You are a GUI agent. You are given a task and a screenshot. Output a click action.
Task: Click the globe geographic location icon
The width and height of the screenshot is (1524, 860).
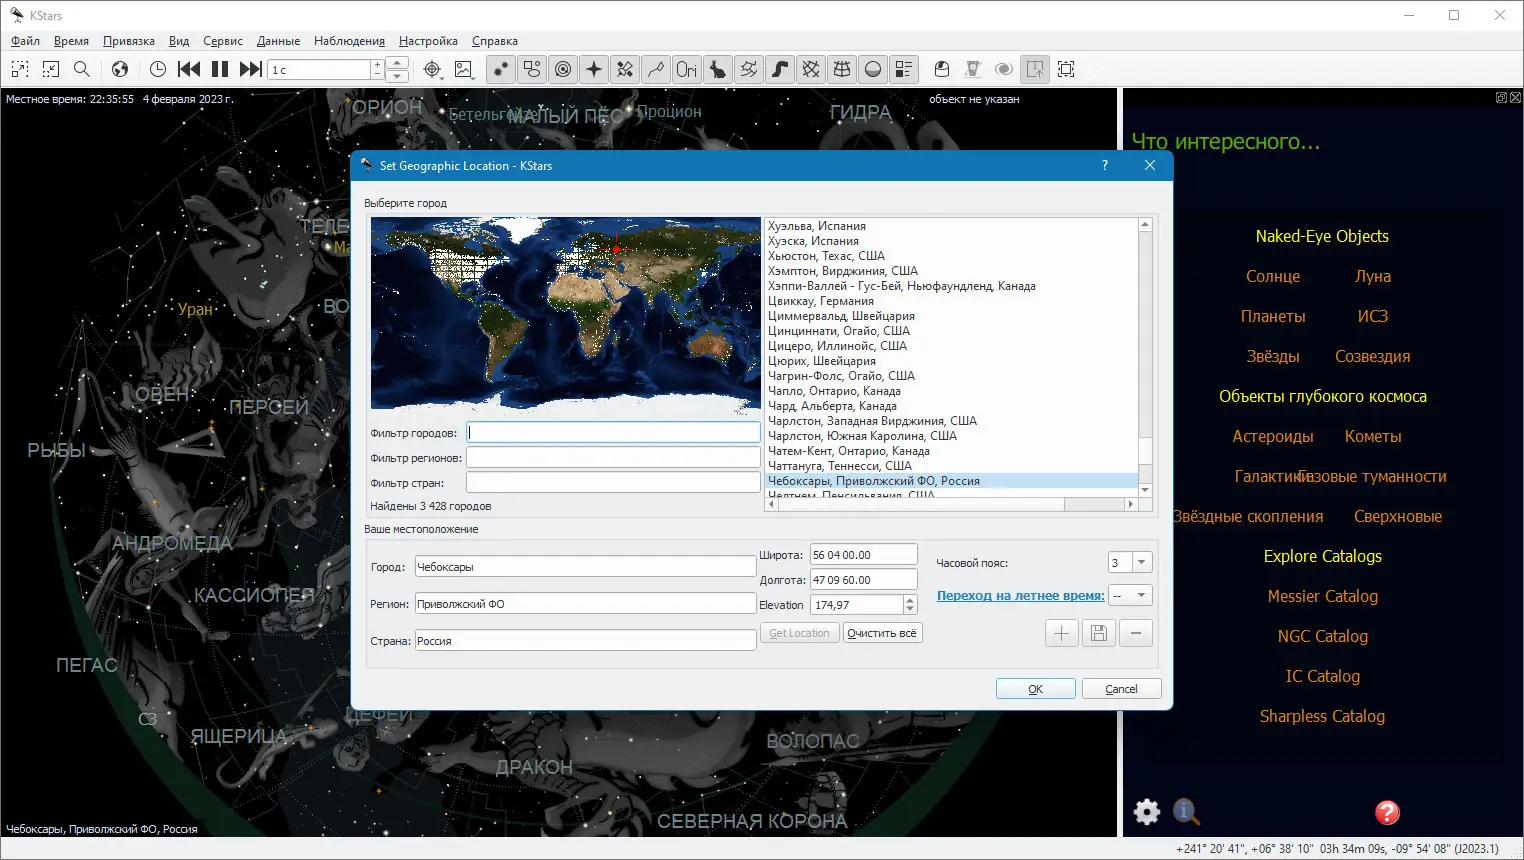[120, 69]
